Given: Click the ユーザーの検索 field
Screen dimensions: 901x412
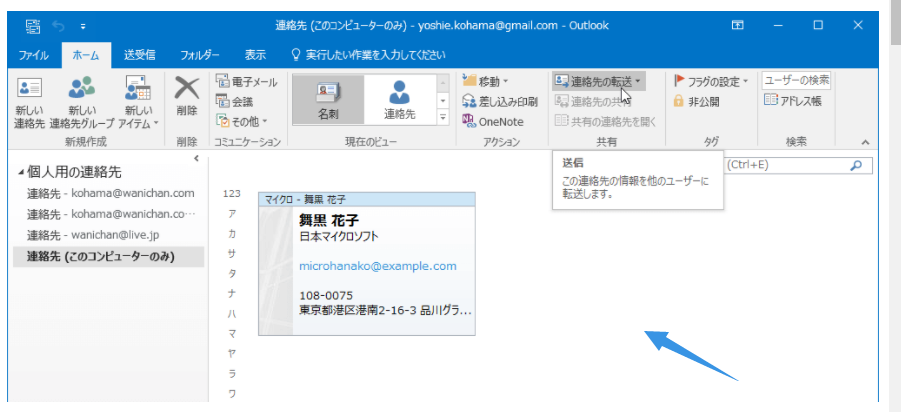Looking at the screenshot, I should (x=796, y=80).
